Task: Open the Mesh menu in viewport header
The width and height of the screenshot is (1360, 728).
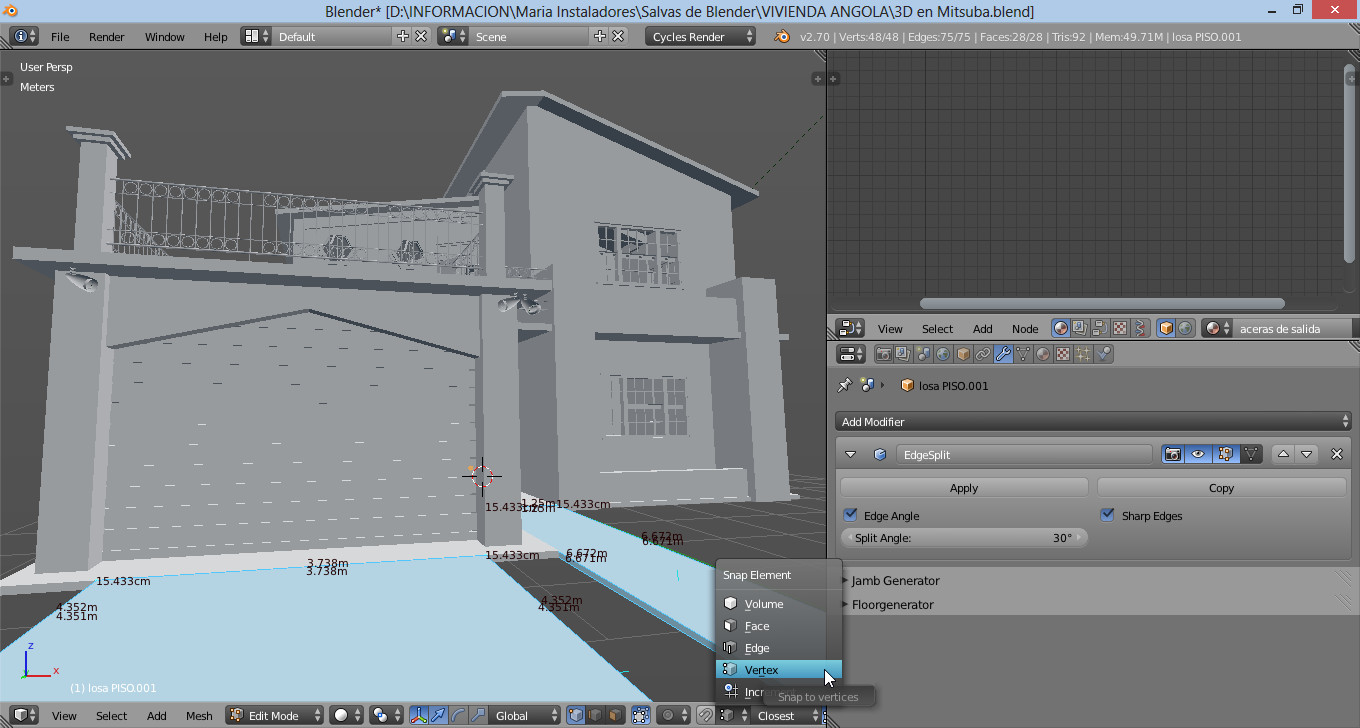Action: coord(199,715)
